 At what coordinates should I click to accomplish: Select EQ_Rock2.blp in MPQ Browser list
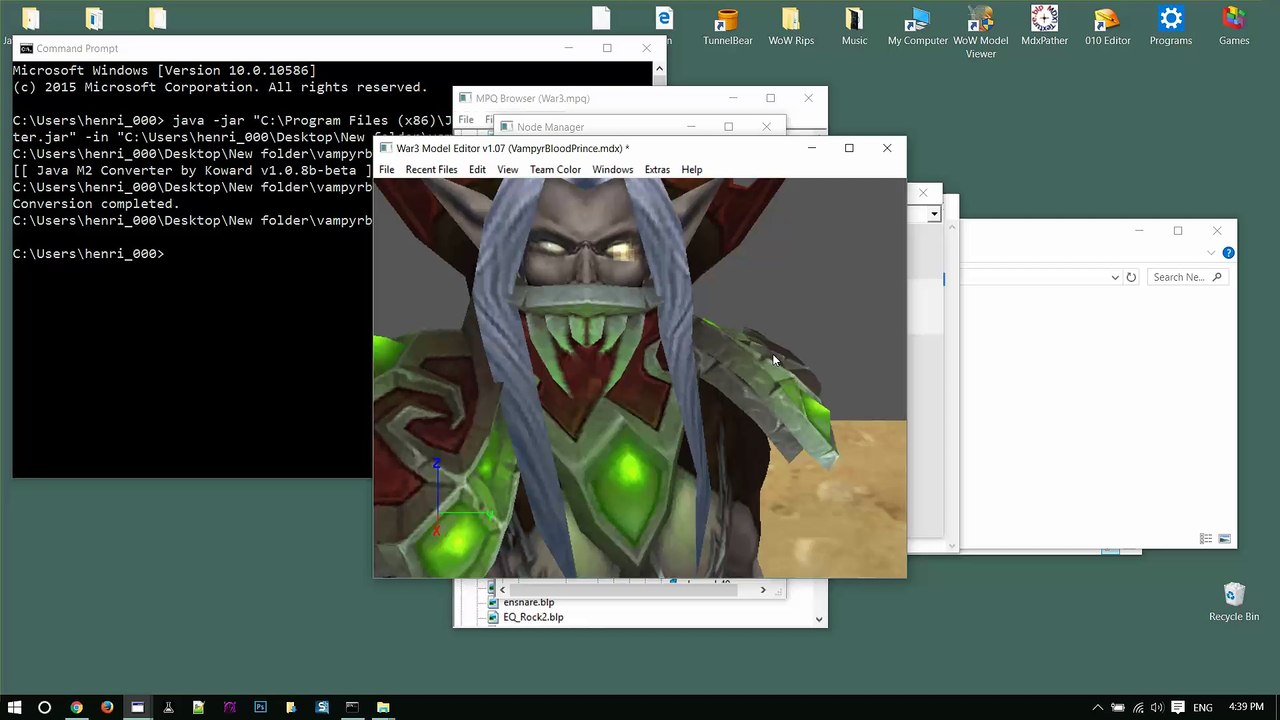coord(533,617)
